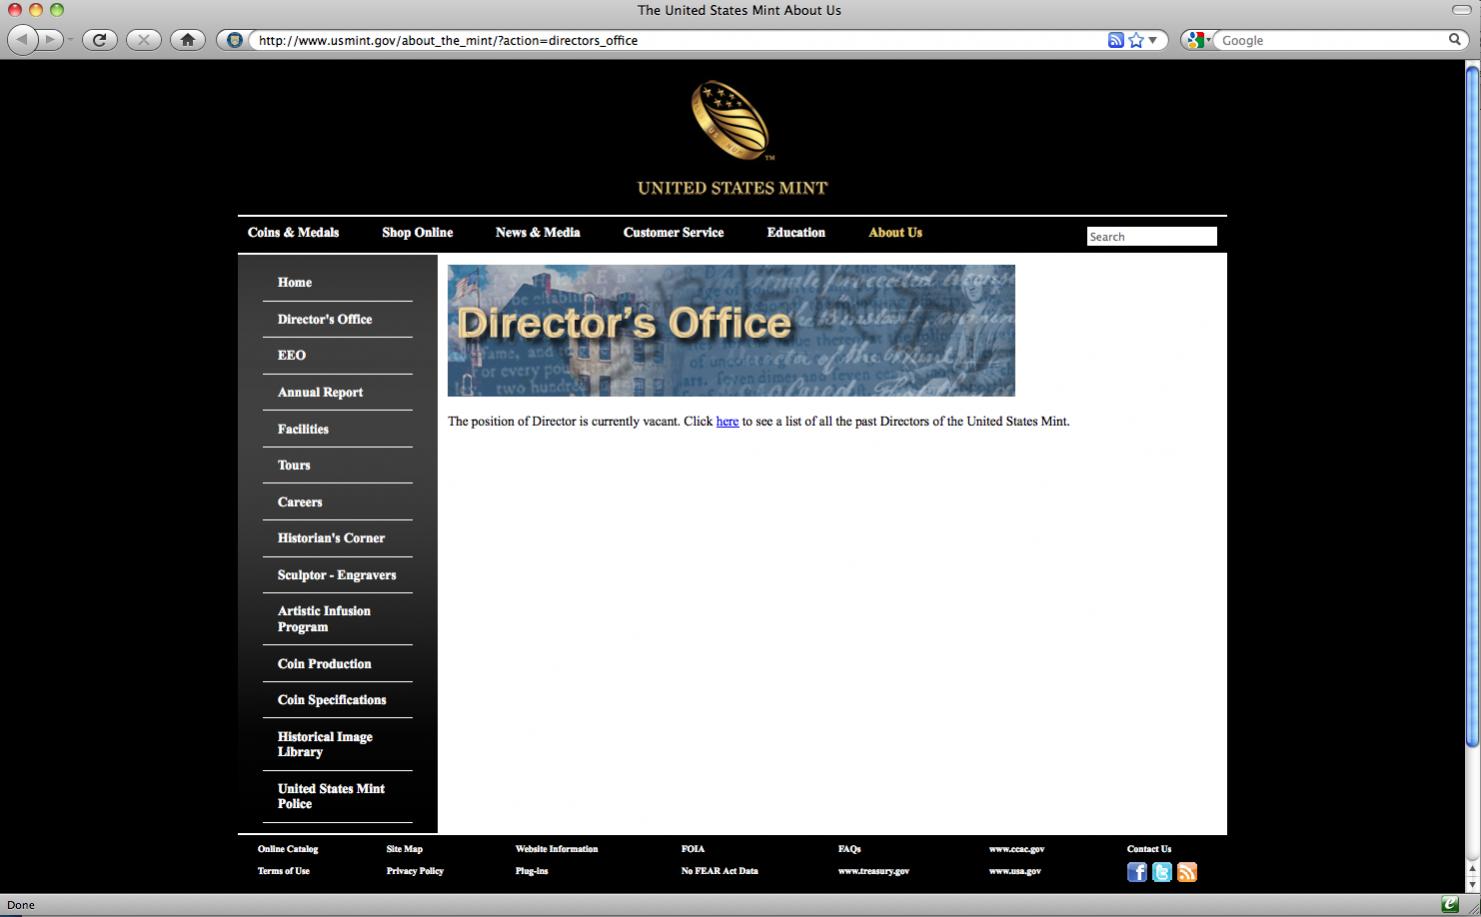Open the orange RSS icon in footer
The height and width of the screenshot is (917, 1481).
click(1187, 872)
